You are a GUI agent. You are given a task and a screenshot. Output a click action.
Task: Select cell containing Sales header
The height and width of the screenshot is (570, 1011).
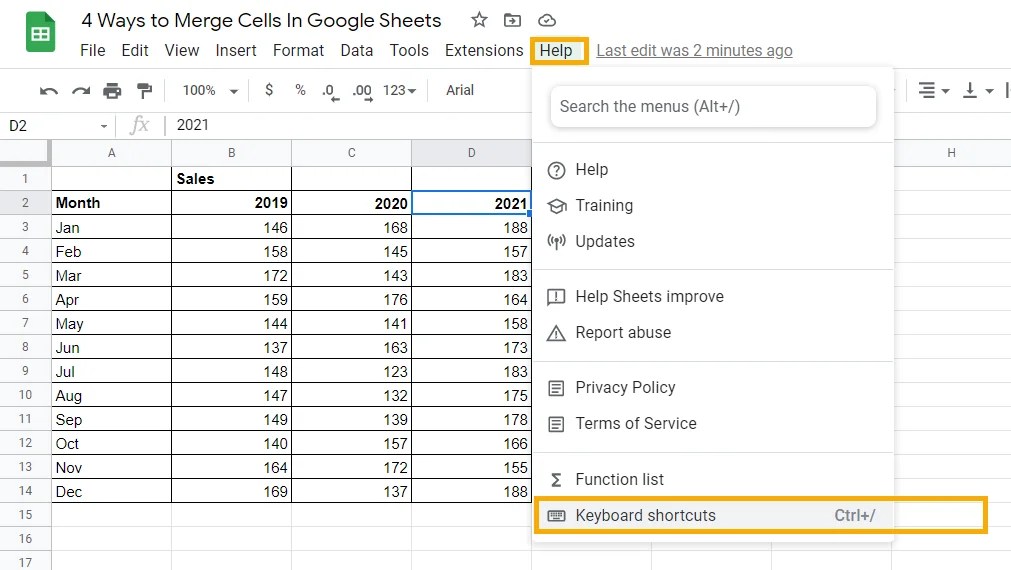(231, 178)
